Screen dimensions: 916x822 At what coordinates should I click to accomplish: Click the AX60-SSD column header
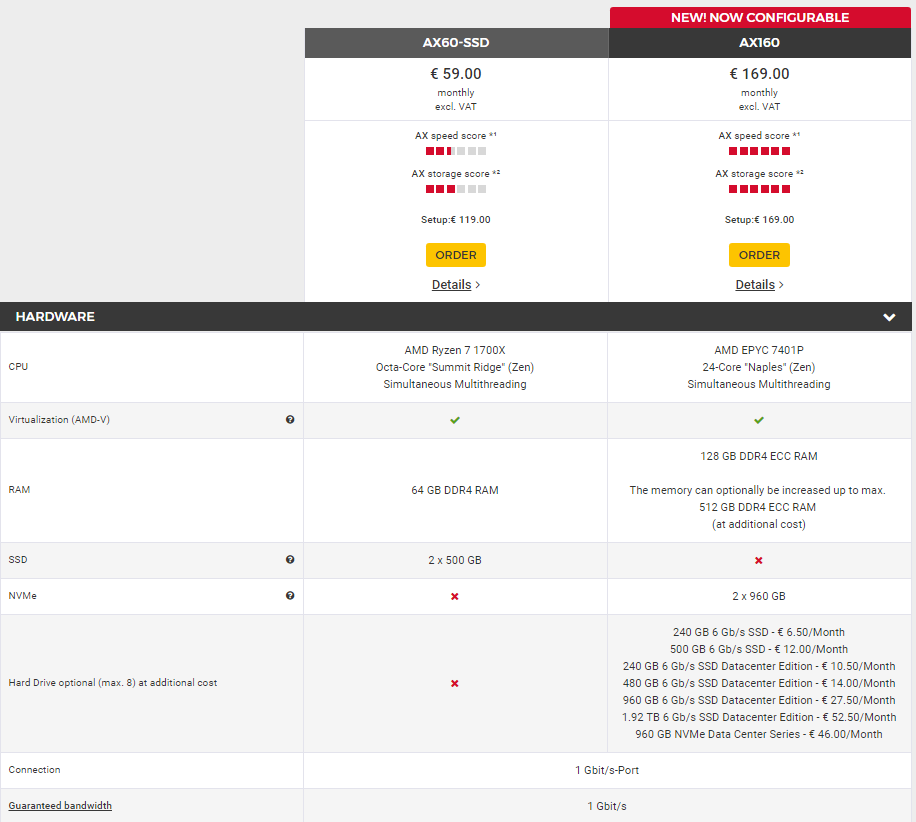(x=456, y=43)
